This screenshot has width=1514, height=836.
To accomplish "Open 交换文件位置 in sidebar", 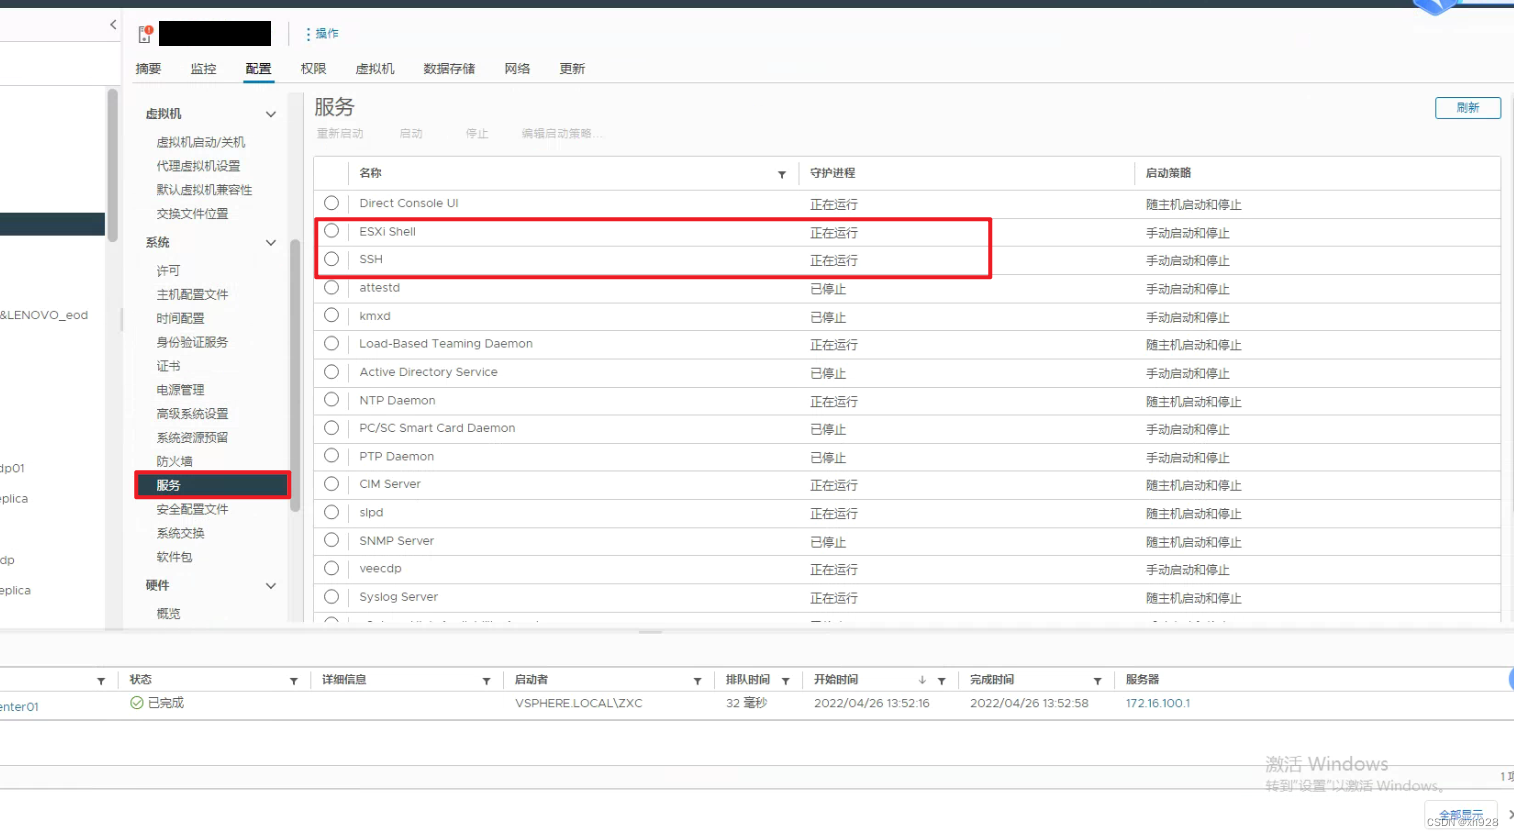I will 192,214.
